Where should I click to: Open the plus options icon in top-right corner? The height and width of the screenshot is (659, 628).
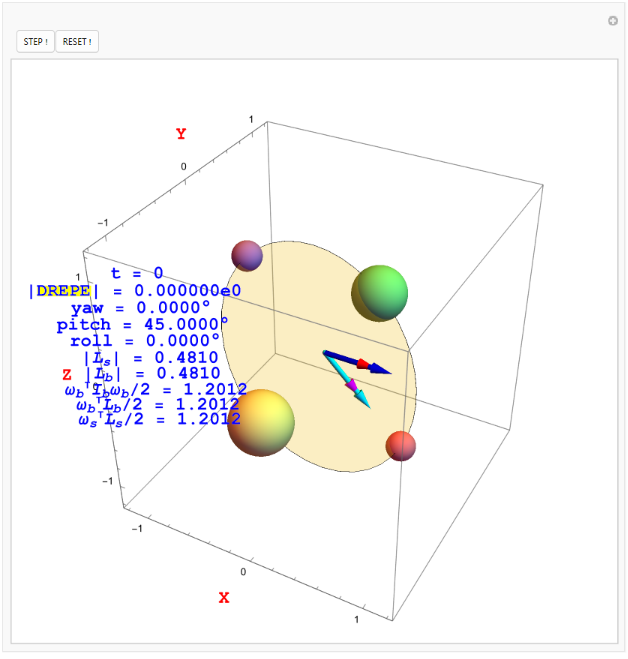click(613, 21)
